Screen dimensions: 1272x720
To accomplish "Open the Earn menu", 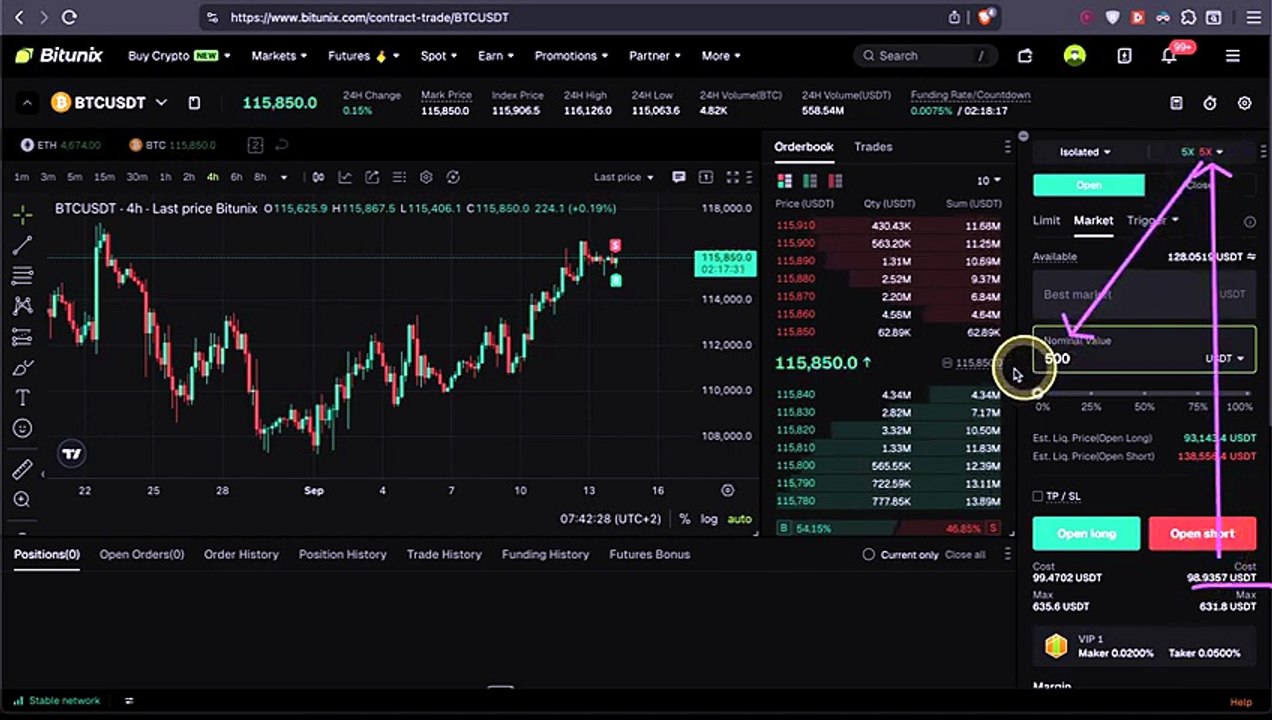I will [x=496, y=56].
